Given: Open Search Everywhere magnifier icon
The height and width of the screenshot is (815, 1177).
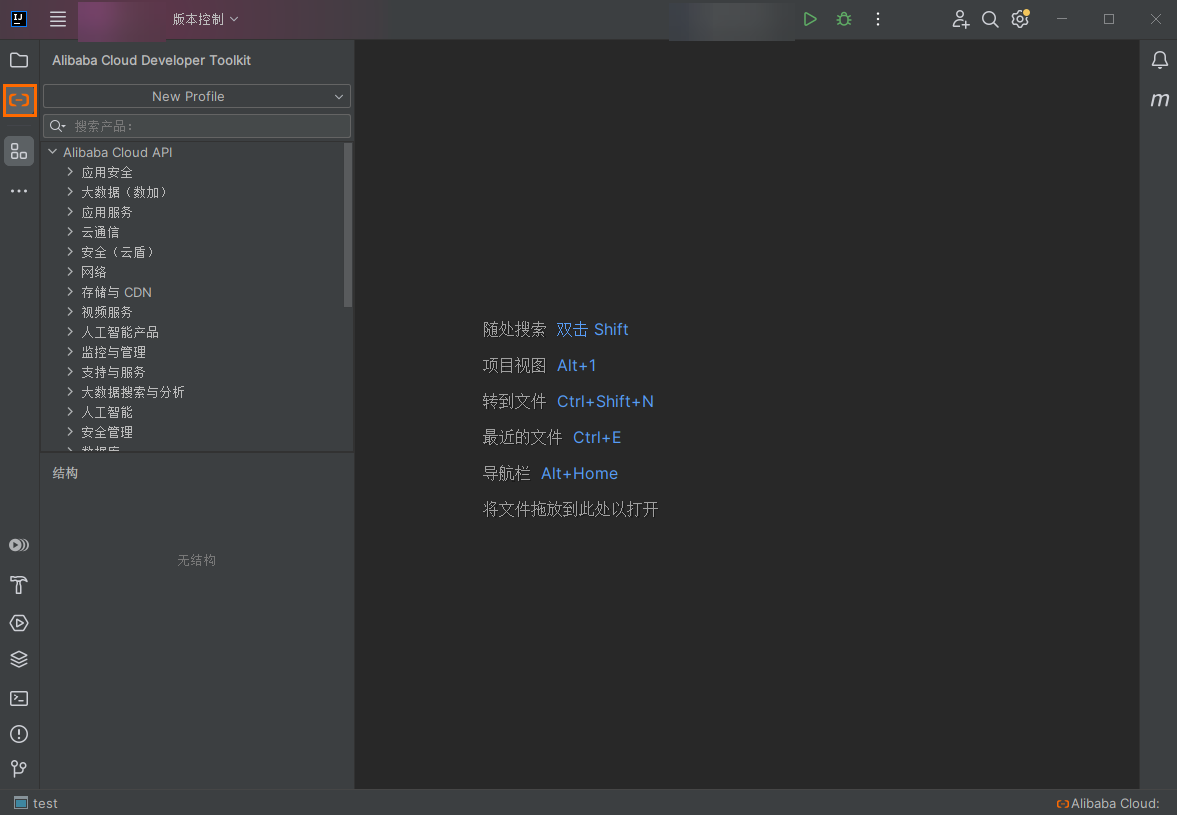Looking at the screenshot, I should coord(990,19).
